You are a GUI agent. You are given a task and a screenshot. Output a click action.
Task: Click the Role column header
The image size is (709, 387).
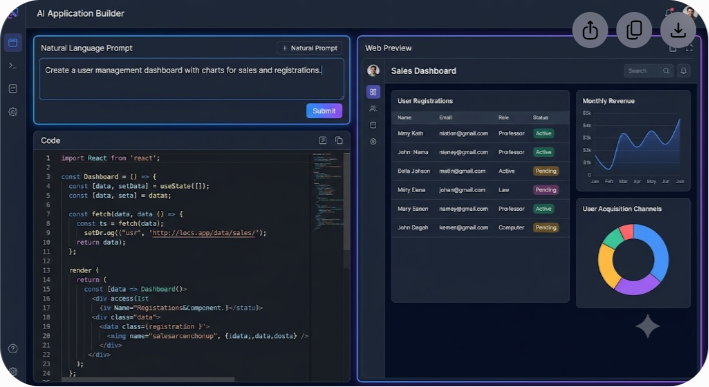coord(504,118)
